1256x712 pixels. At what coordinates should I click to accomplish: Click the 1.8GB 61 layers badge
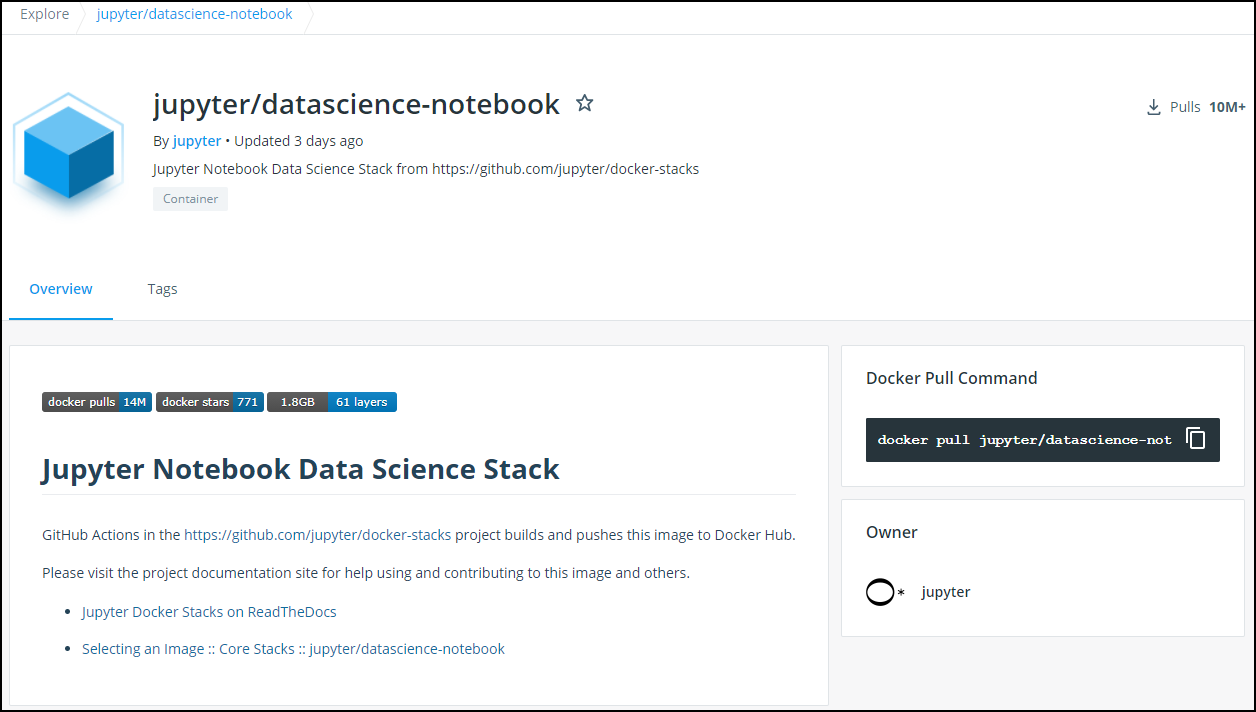pos(332,402)
